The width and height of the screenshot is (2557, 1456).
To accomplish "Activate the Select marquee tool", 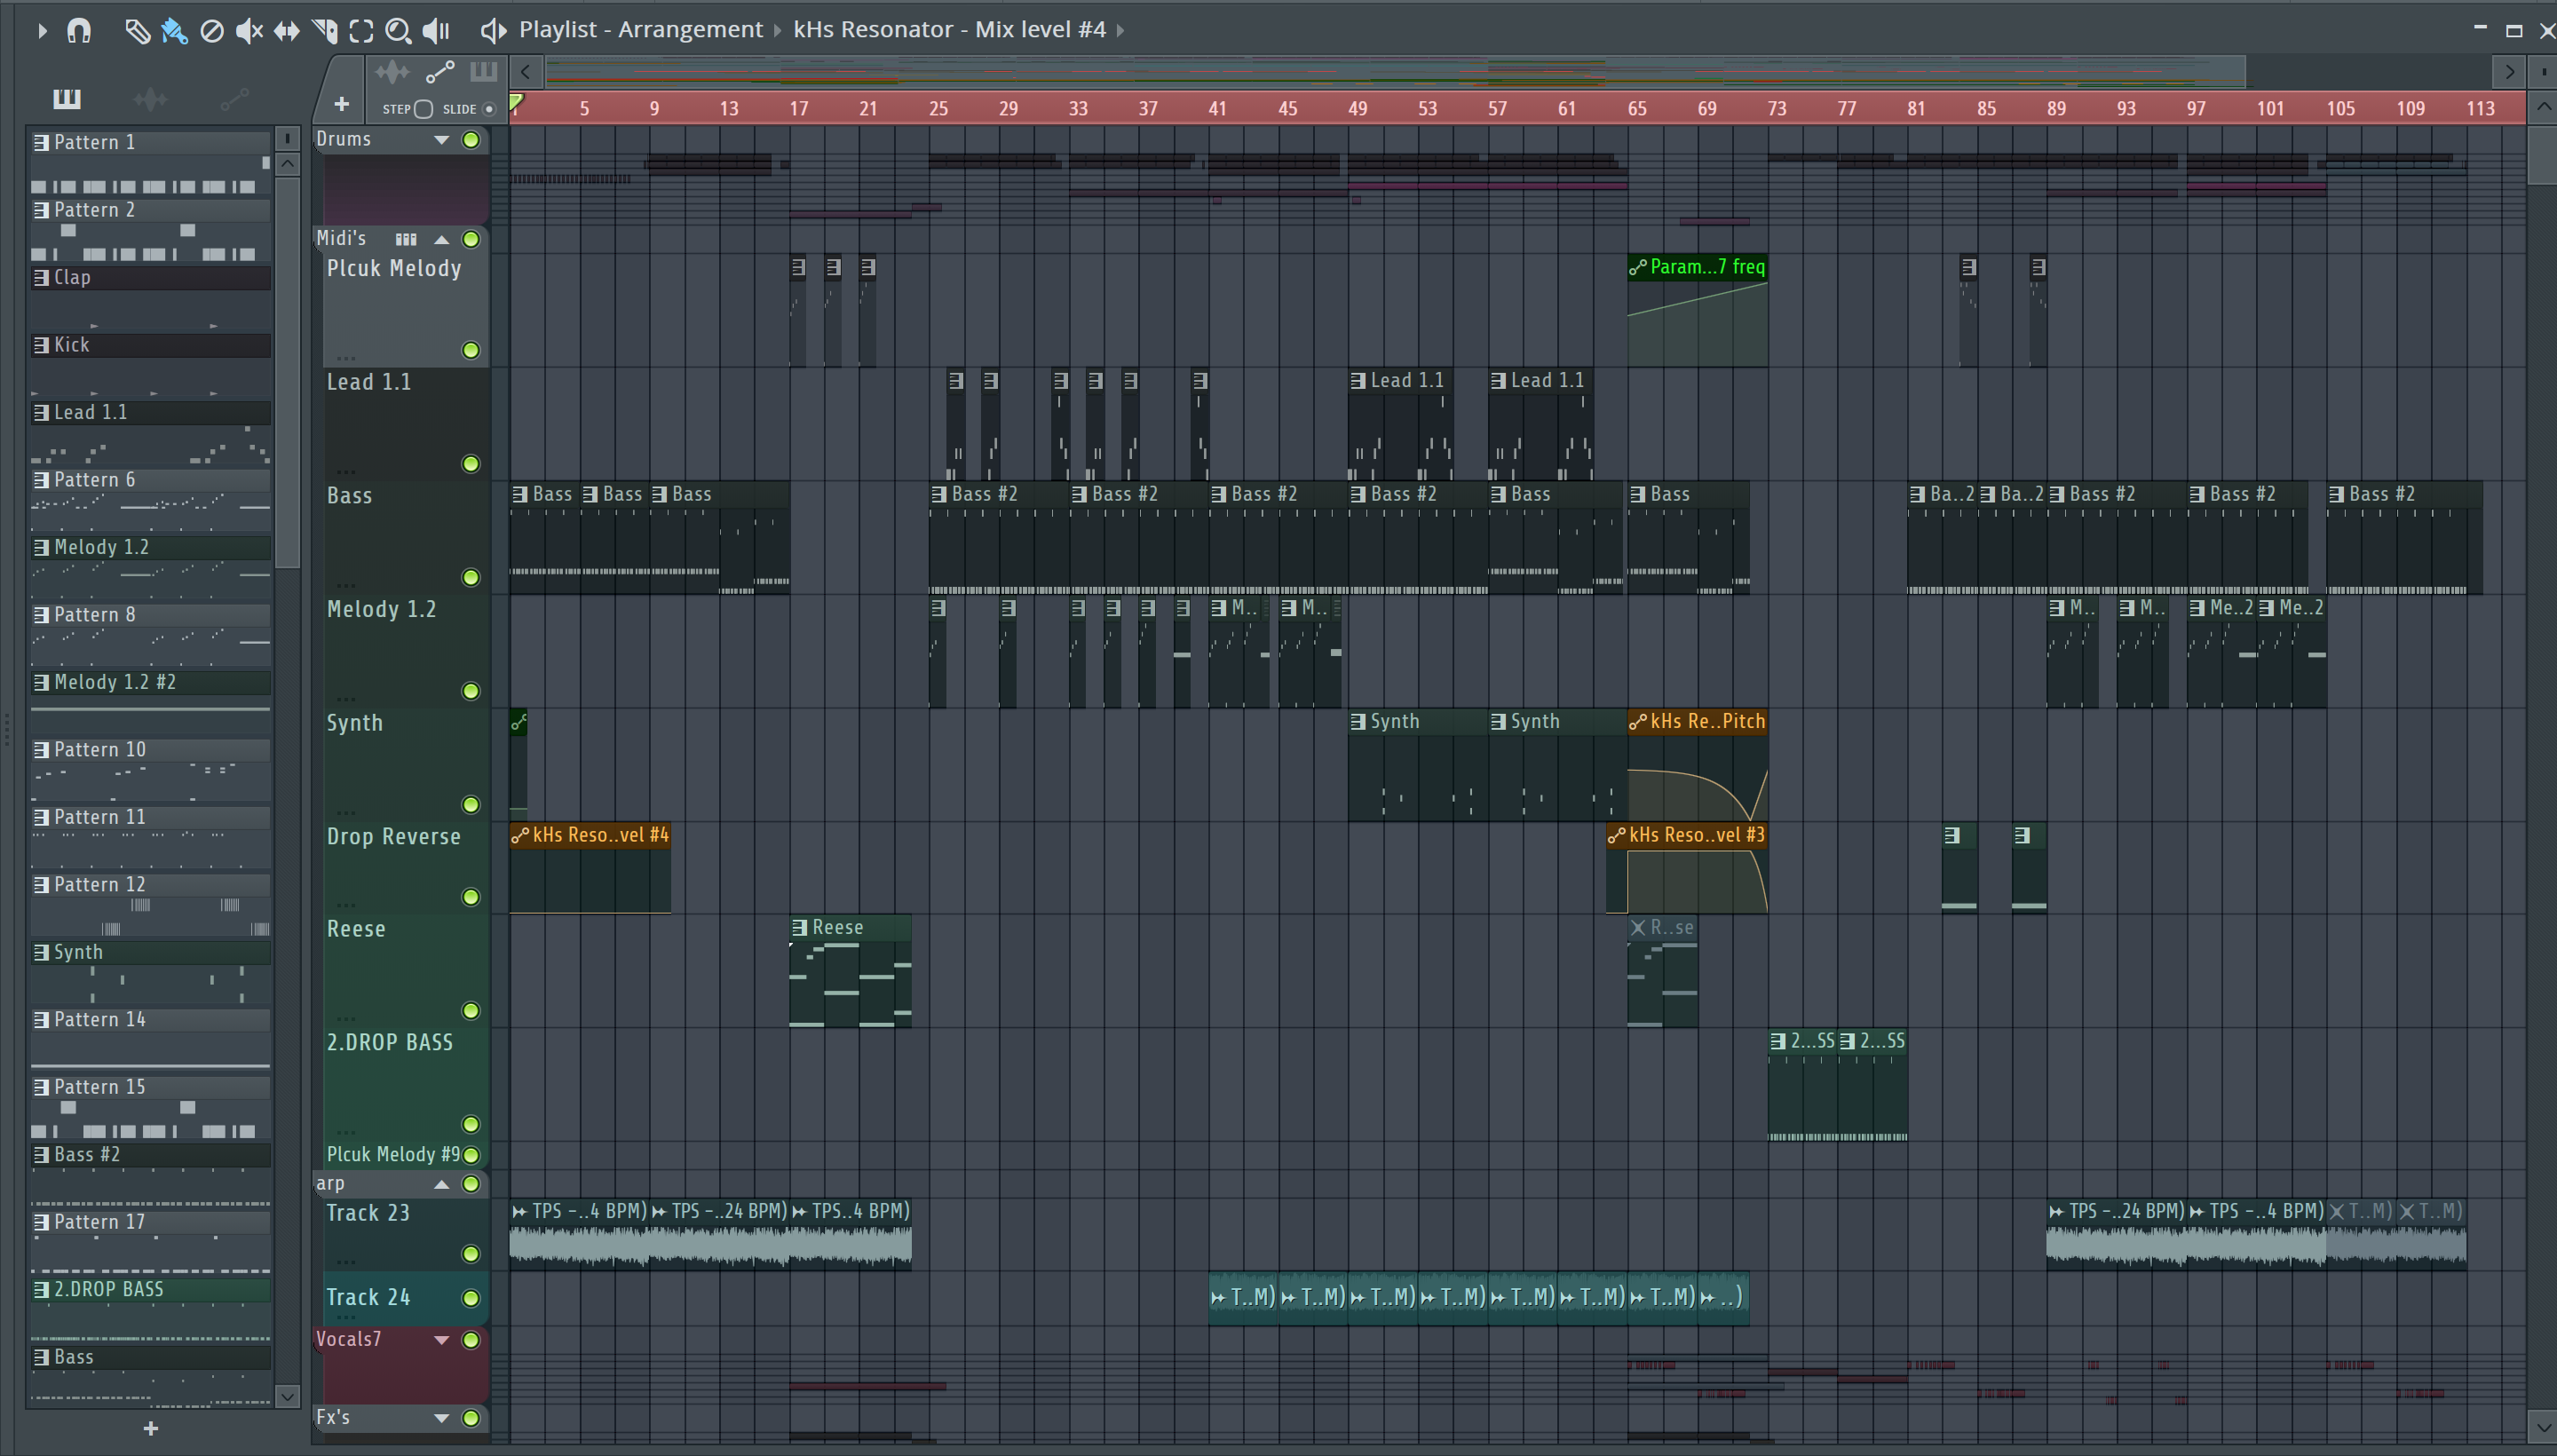I will pyautogui.click(x=361, y=31).
